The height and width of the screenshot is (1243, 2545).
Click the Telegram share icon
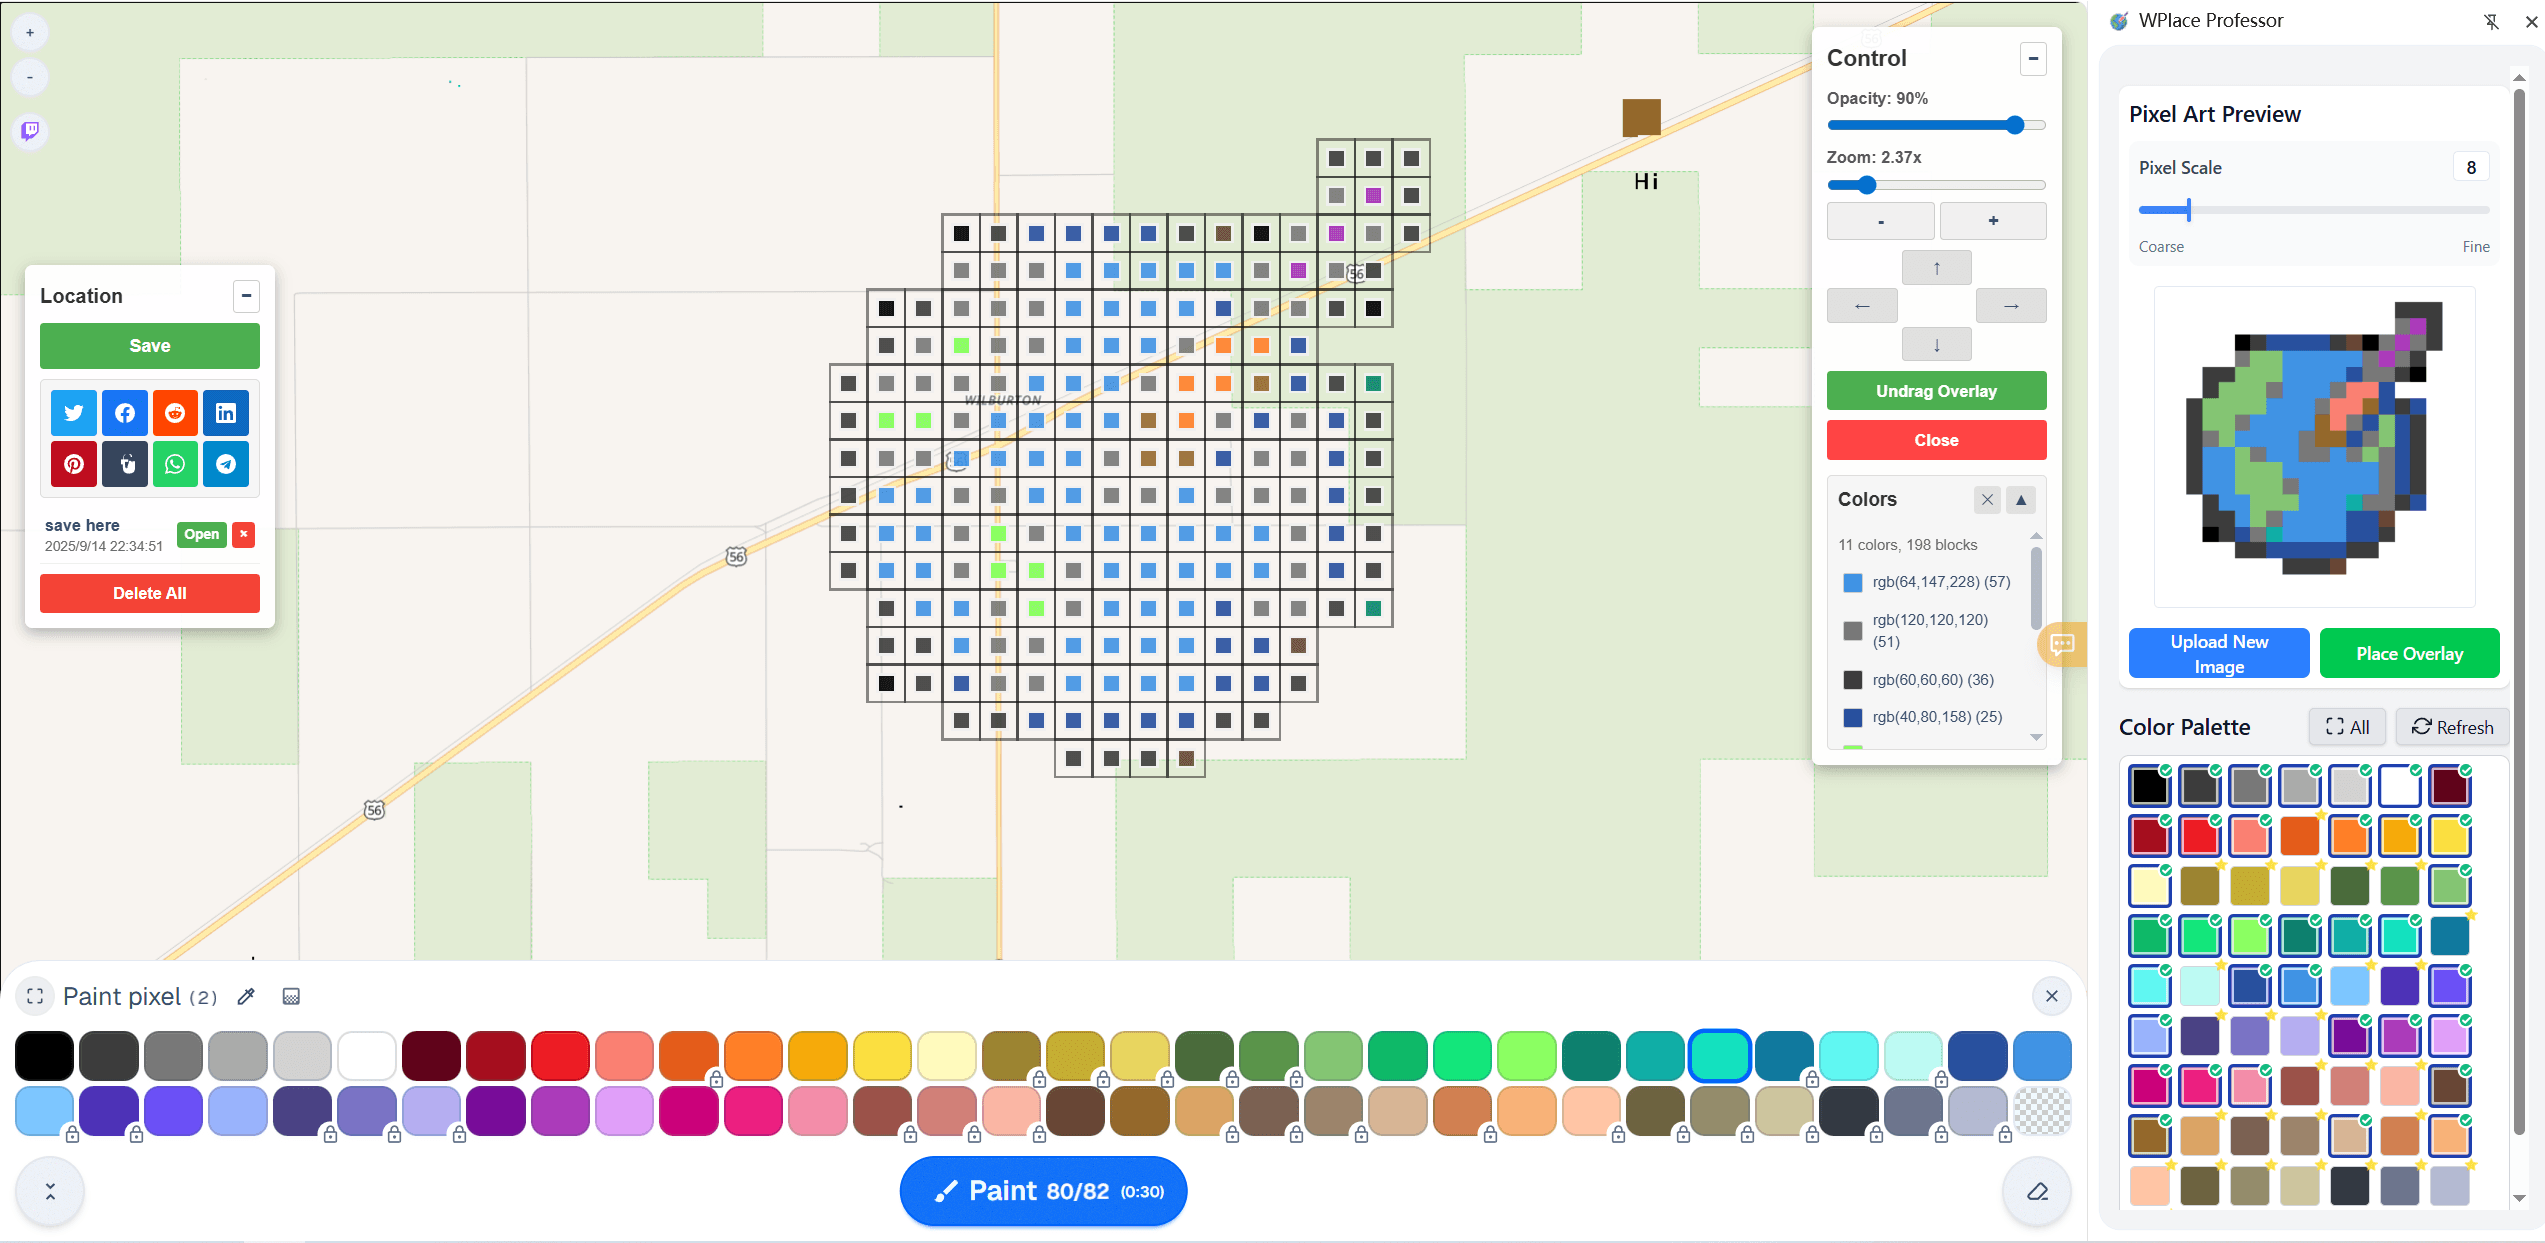(x=226, y=464)
